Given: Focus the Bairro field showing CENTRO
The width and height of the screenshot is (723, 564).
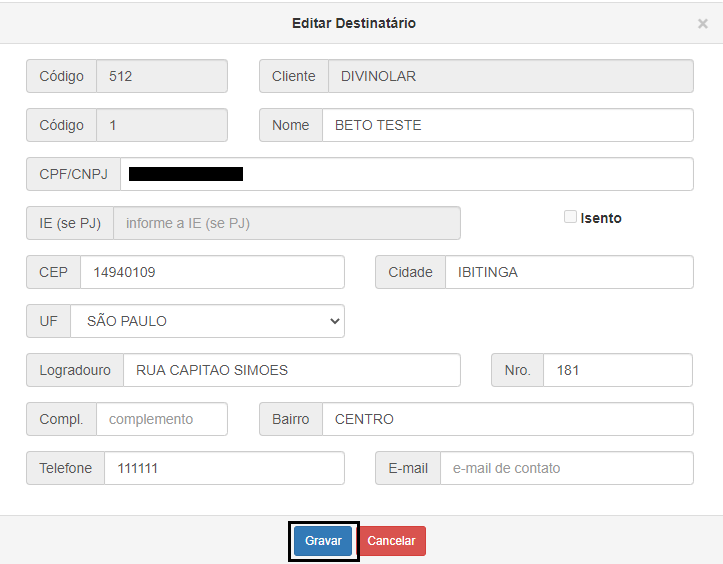Looking at the screenshot, I should click(507, 419).
